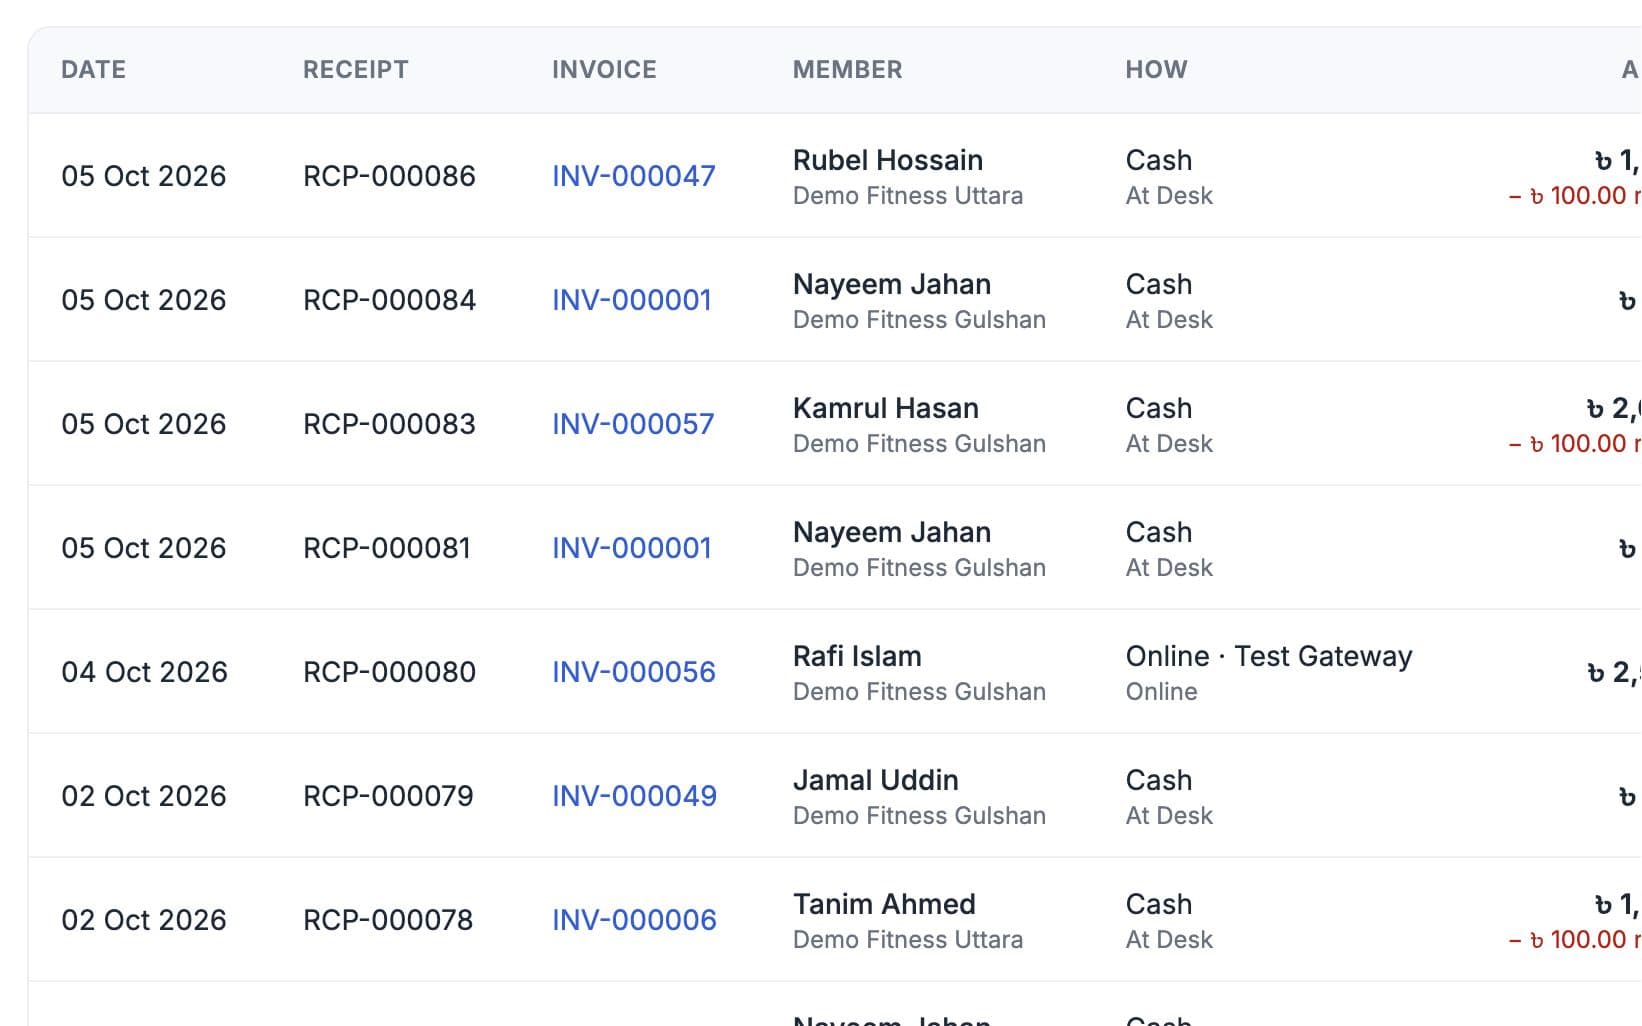Click the INVOICE column header
This screenshot has width=1642, height=1026.
(x=604, y=70)
